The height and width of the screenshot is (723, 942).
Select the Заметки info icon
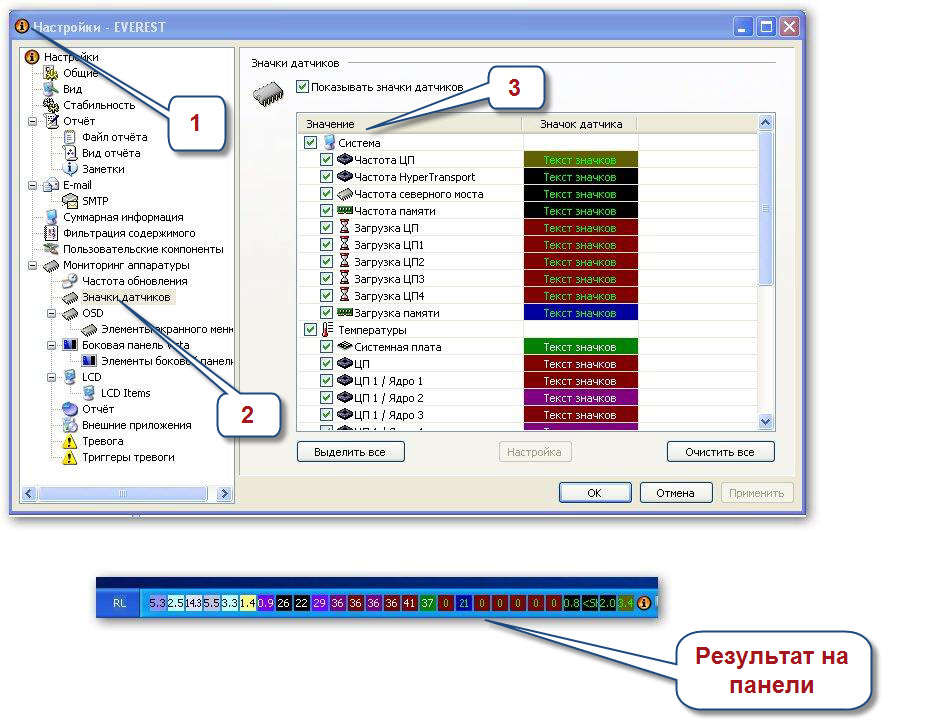click(x=70, y=169)
